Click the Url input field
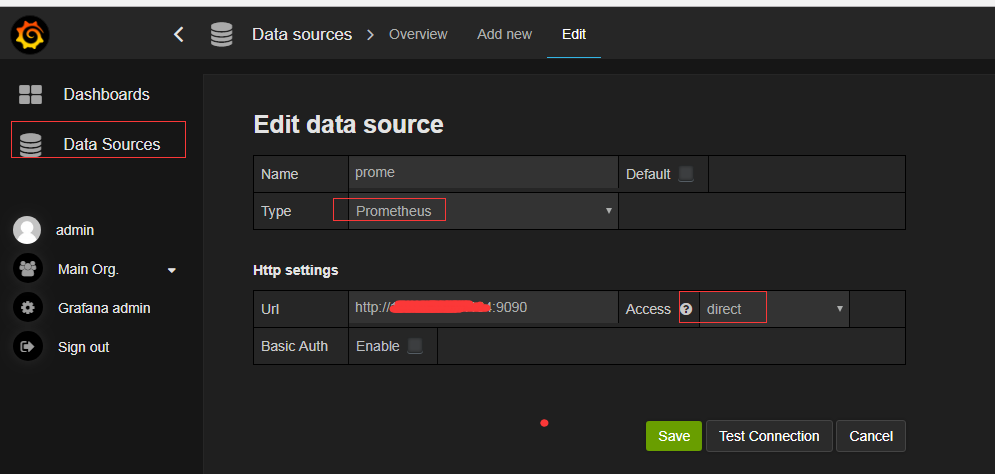Screen dimensions: 995x474 pos(483,308)
